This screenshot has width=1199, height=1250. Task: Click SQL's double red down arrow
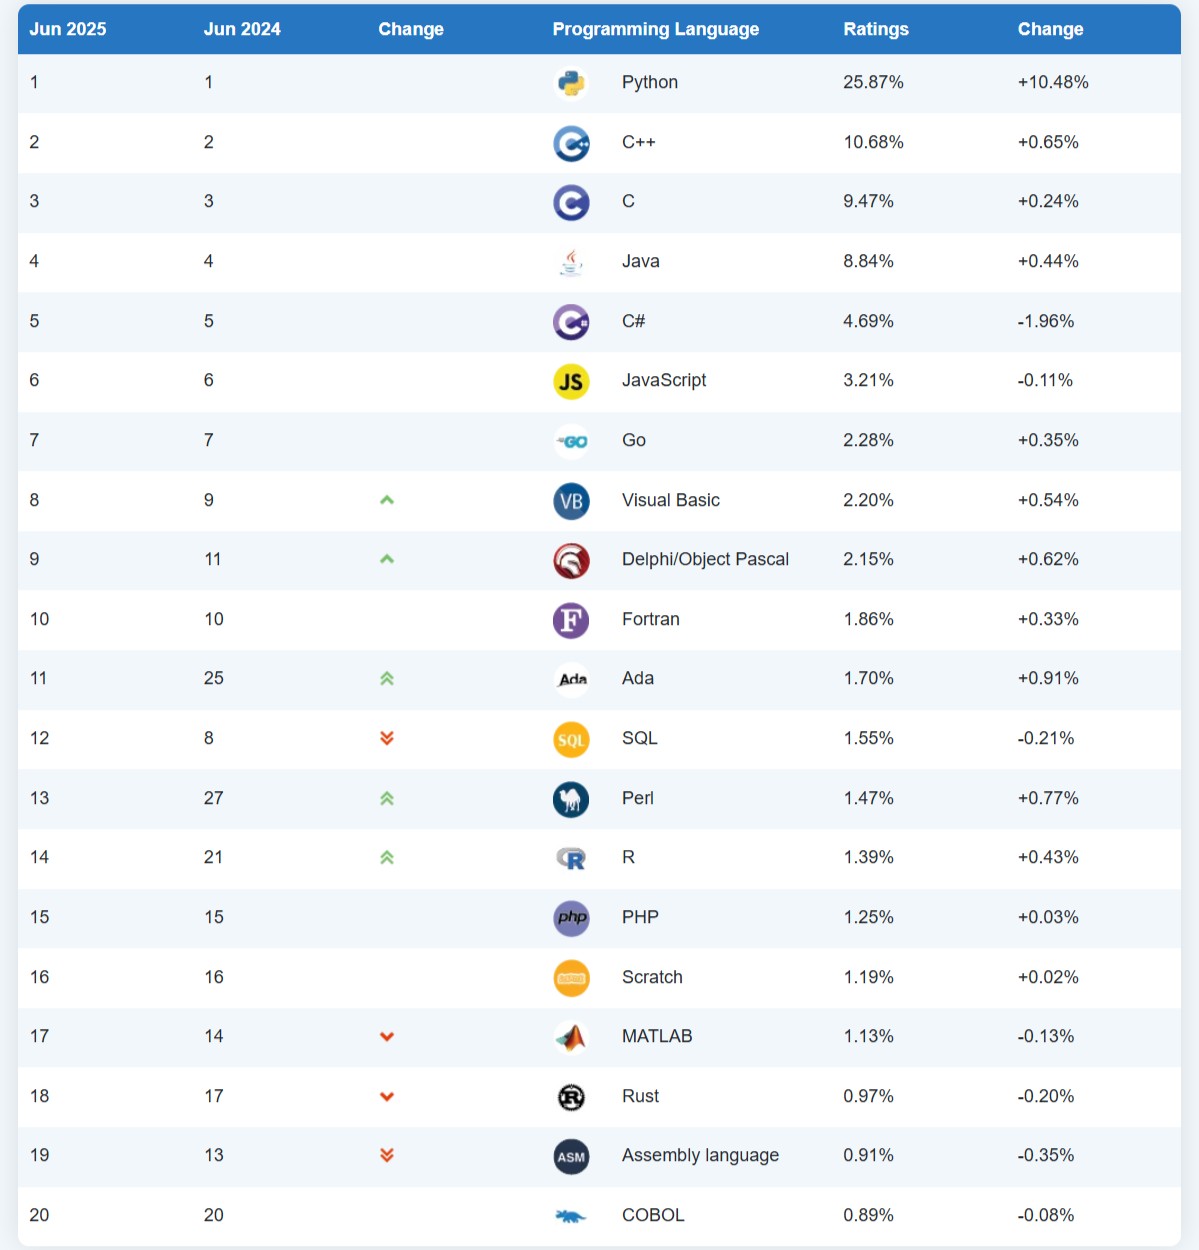387,738
